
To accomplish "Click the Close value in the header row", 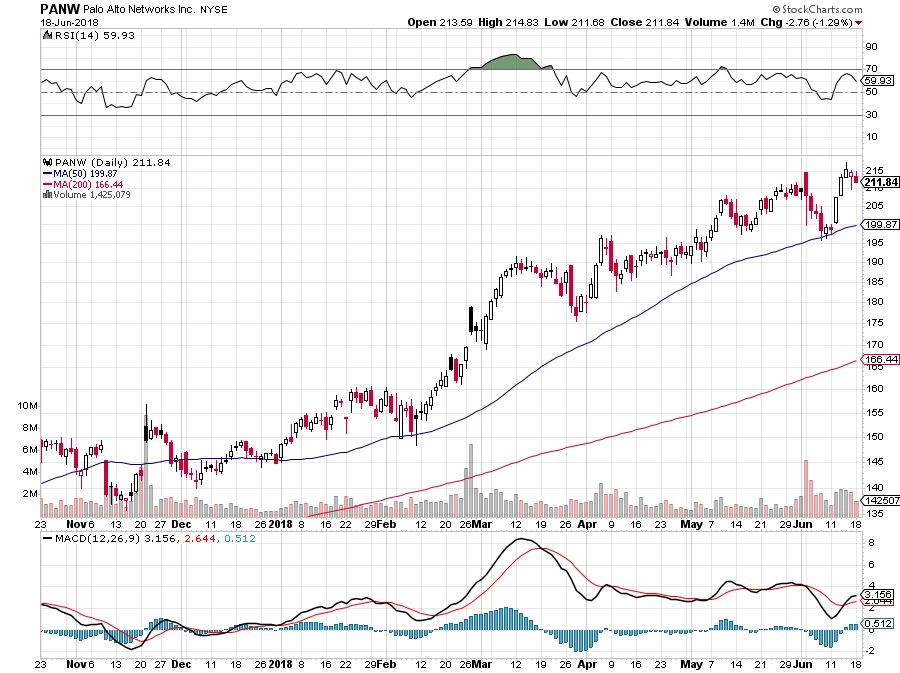I will (x=662, y=22).
